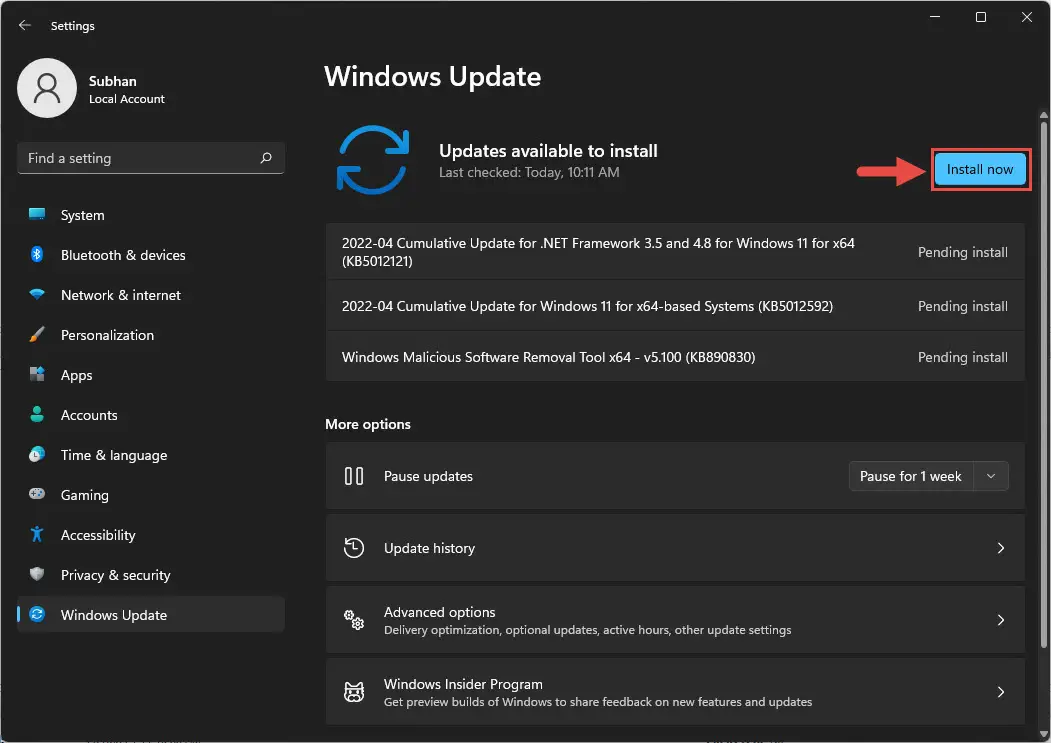Click the System monitor icon
Screen dimensions: 1051x743
(37, 215)
